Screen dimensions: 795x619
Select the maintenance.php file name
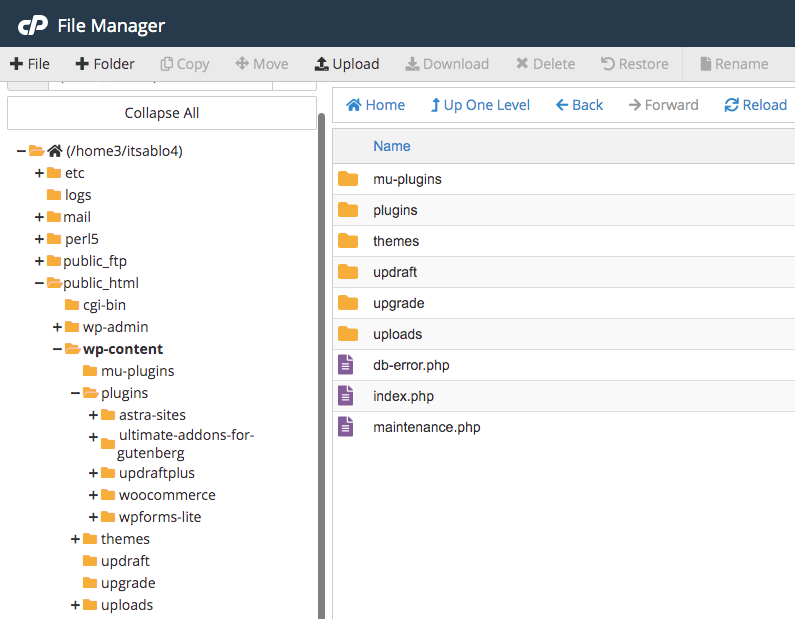click(x=426, y=427)
